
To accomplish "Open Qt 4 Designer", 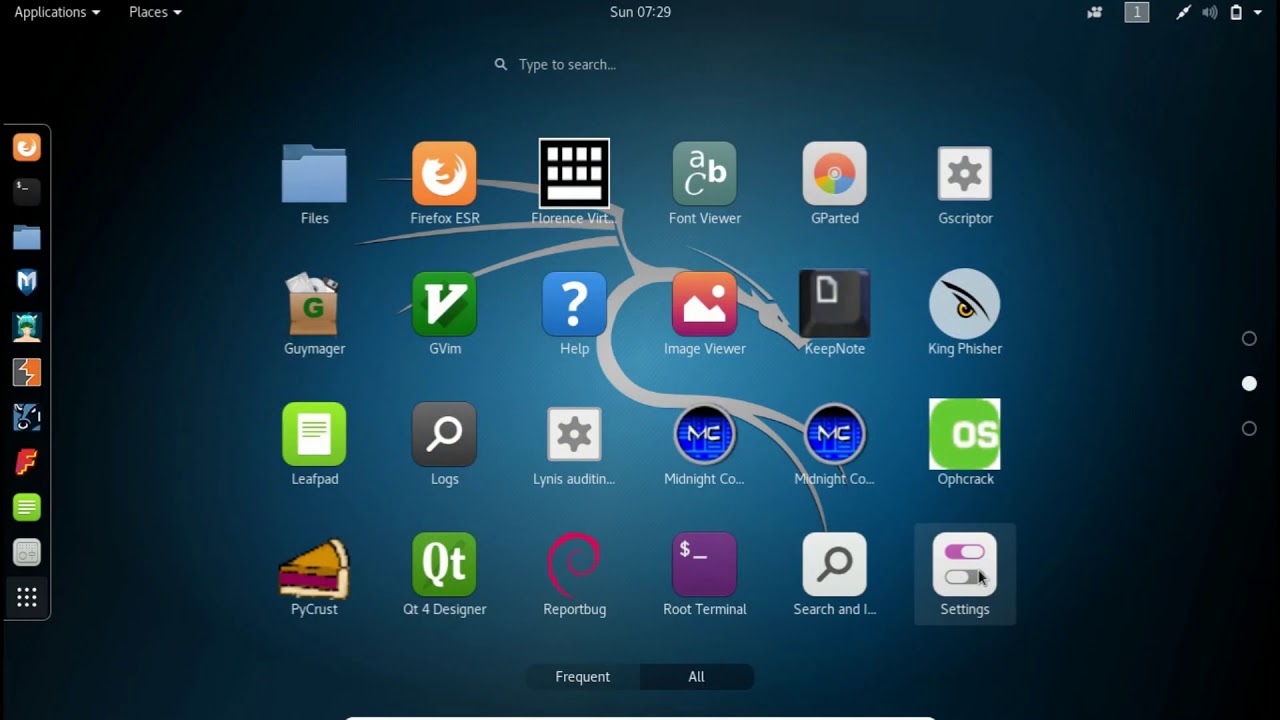I will tap(444, 574).
